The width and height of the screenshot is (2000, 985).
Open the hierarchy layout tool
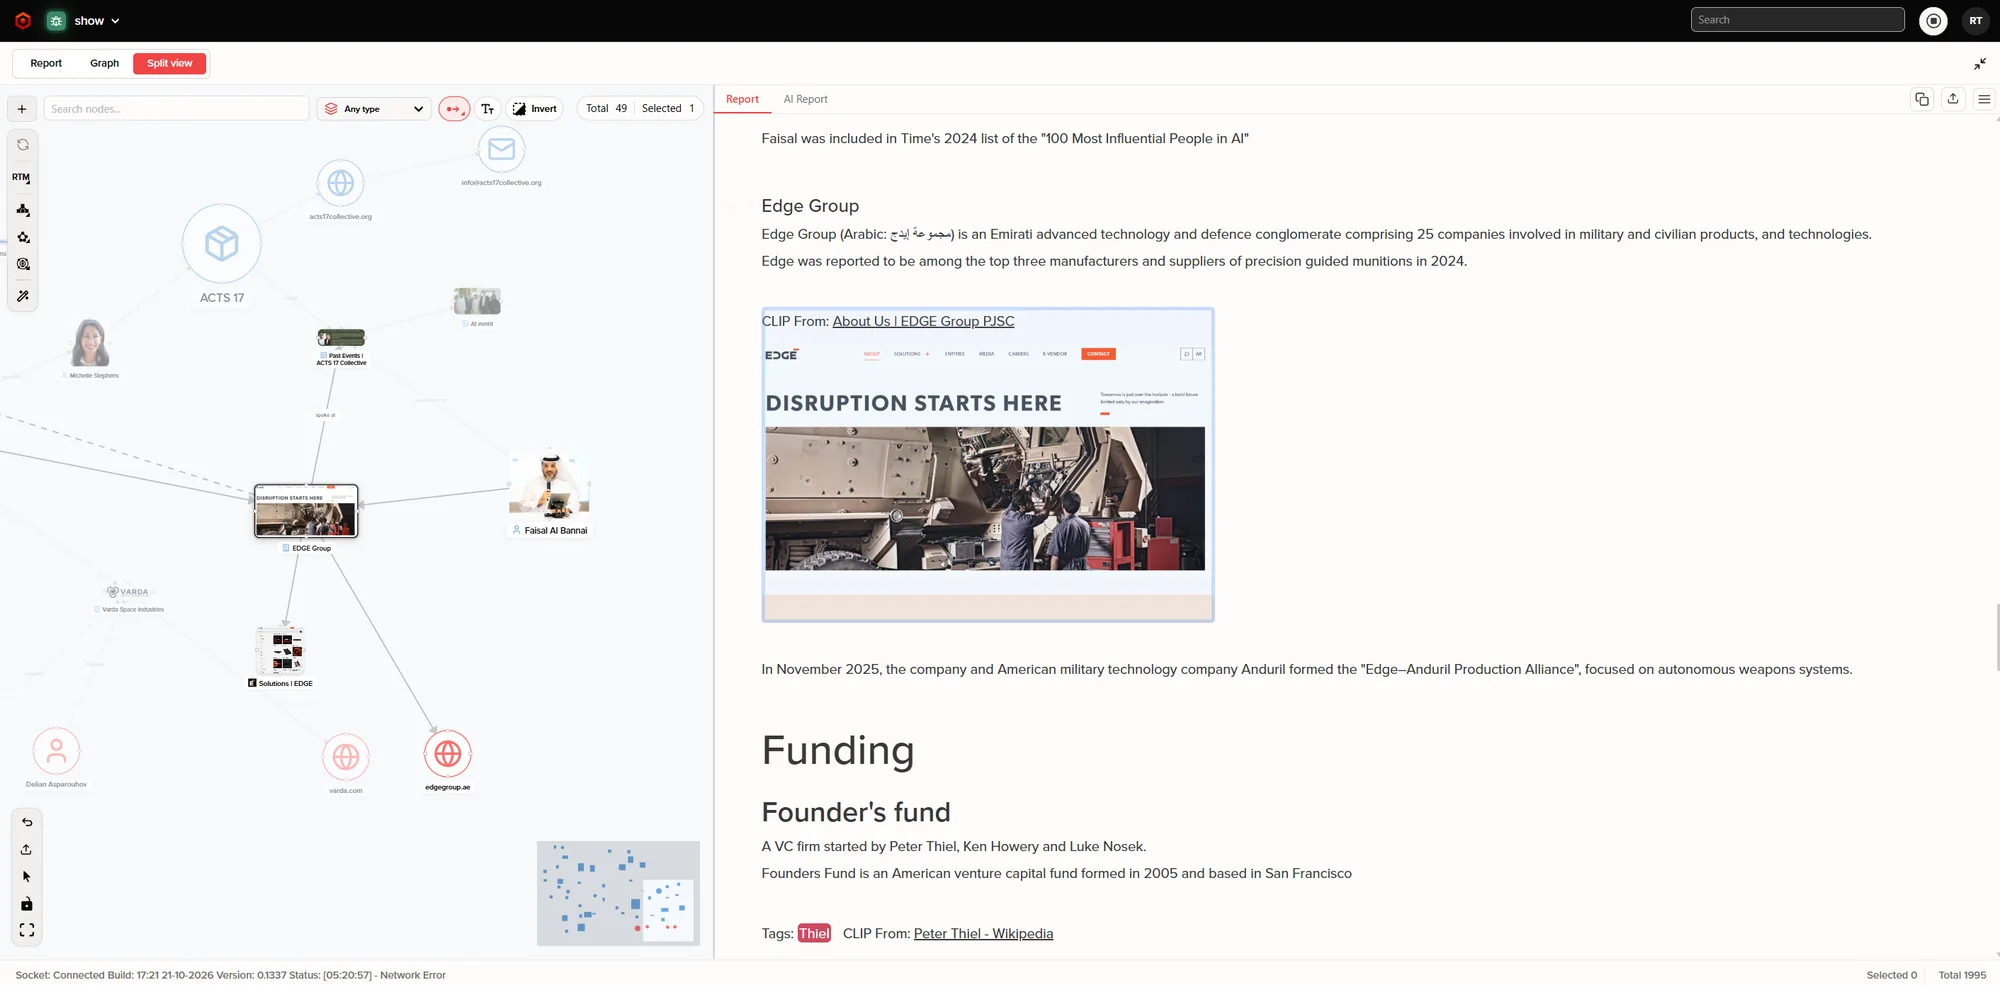(23, 210)
